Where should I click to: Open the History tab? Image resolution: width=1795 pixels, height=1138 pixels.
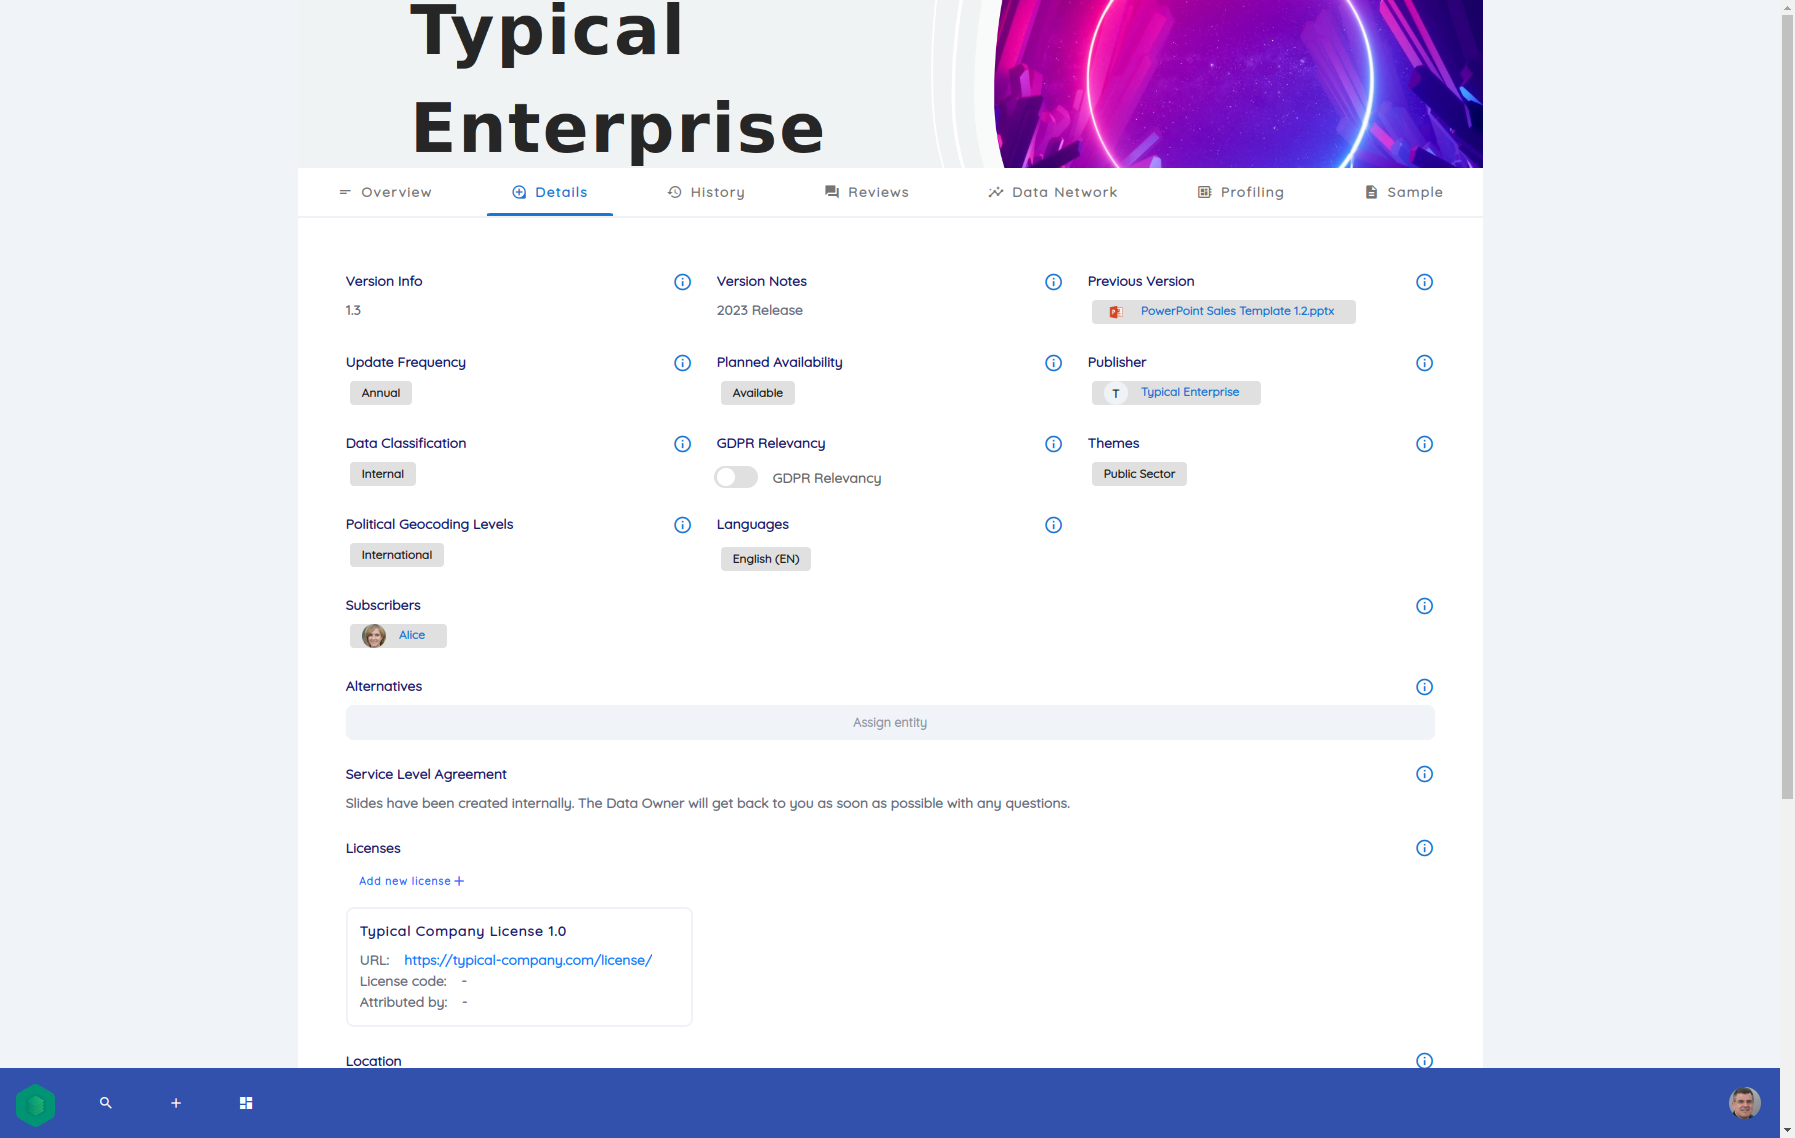[x=706, y=192]
